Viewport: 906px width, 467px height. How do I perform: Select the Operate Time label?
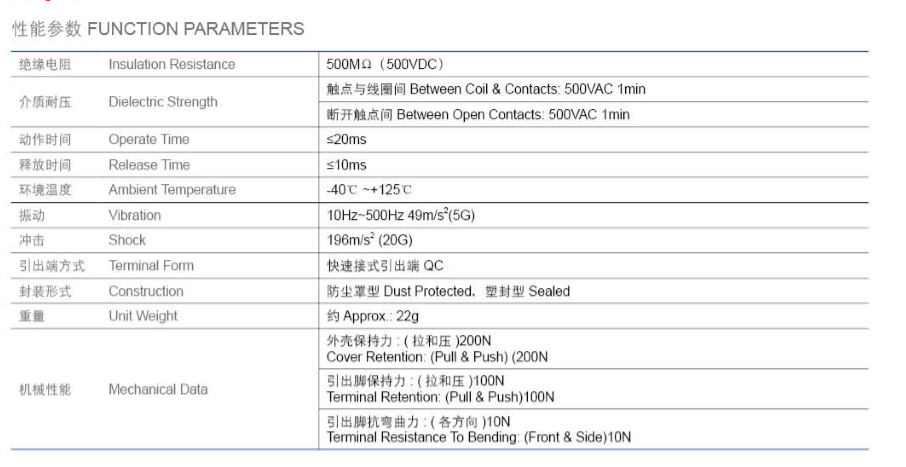click(x=148, y=139)
